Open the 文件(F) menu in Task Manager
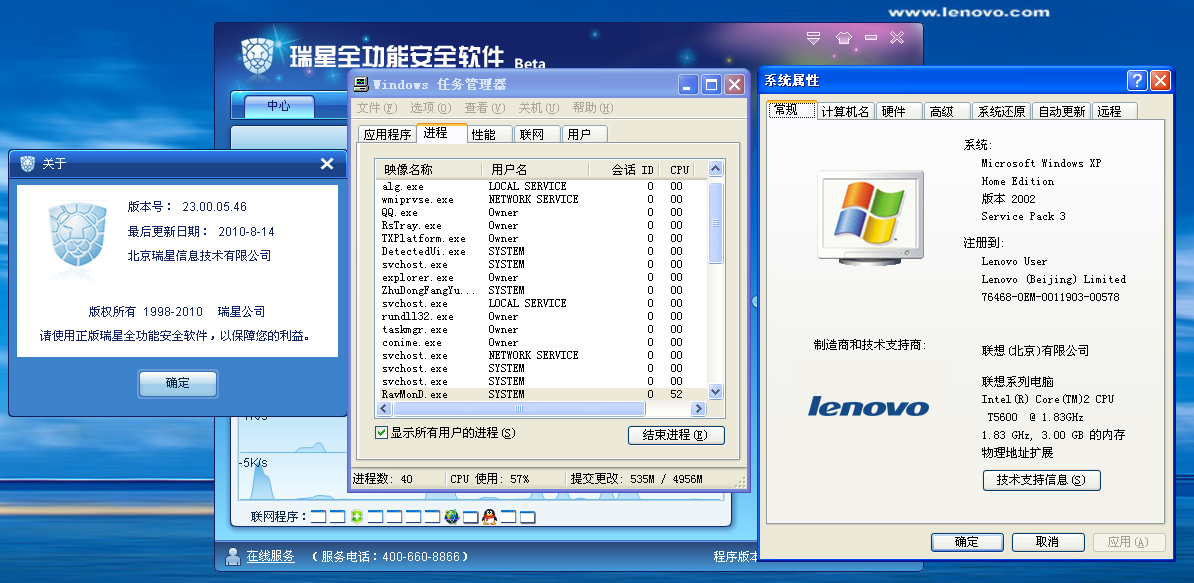1194x583 pixels. point(377,108)
